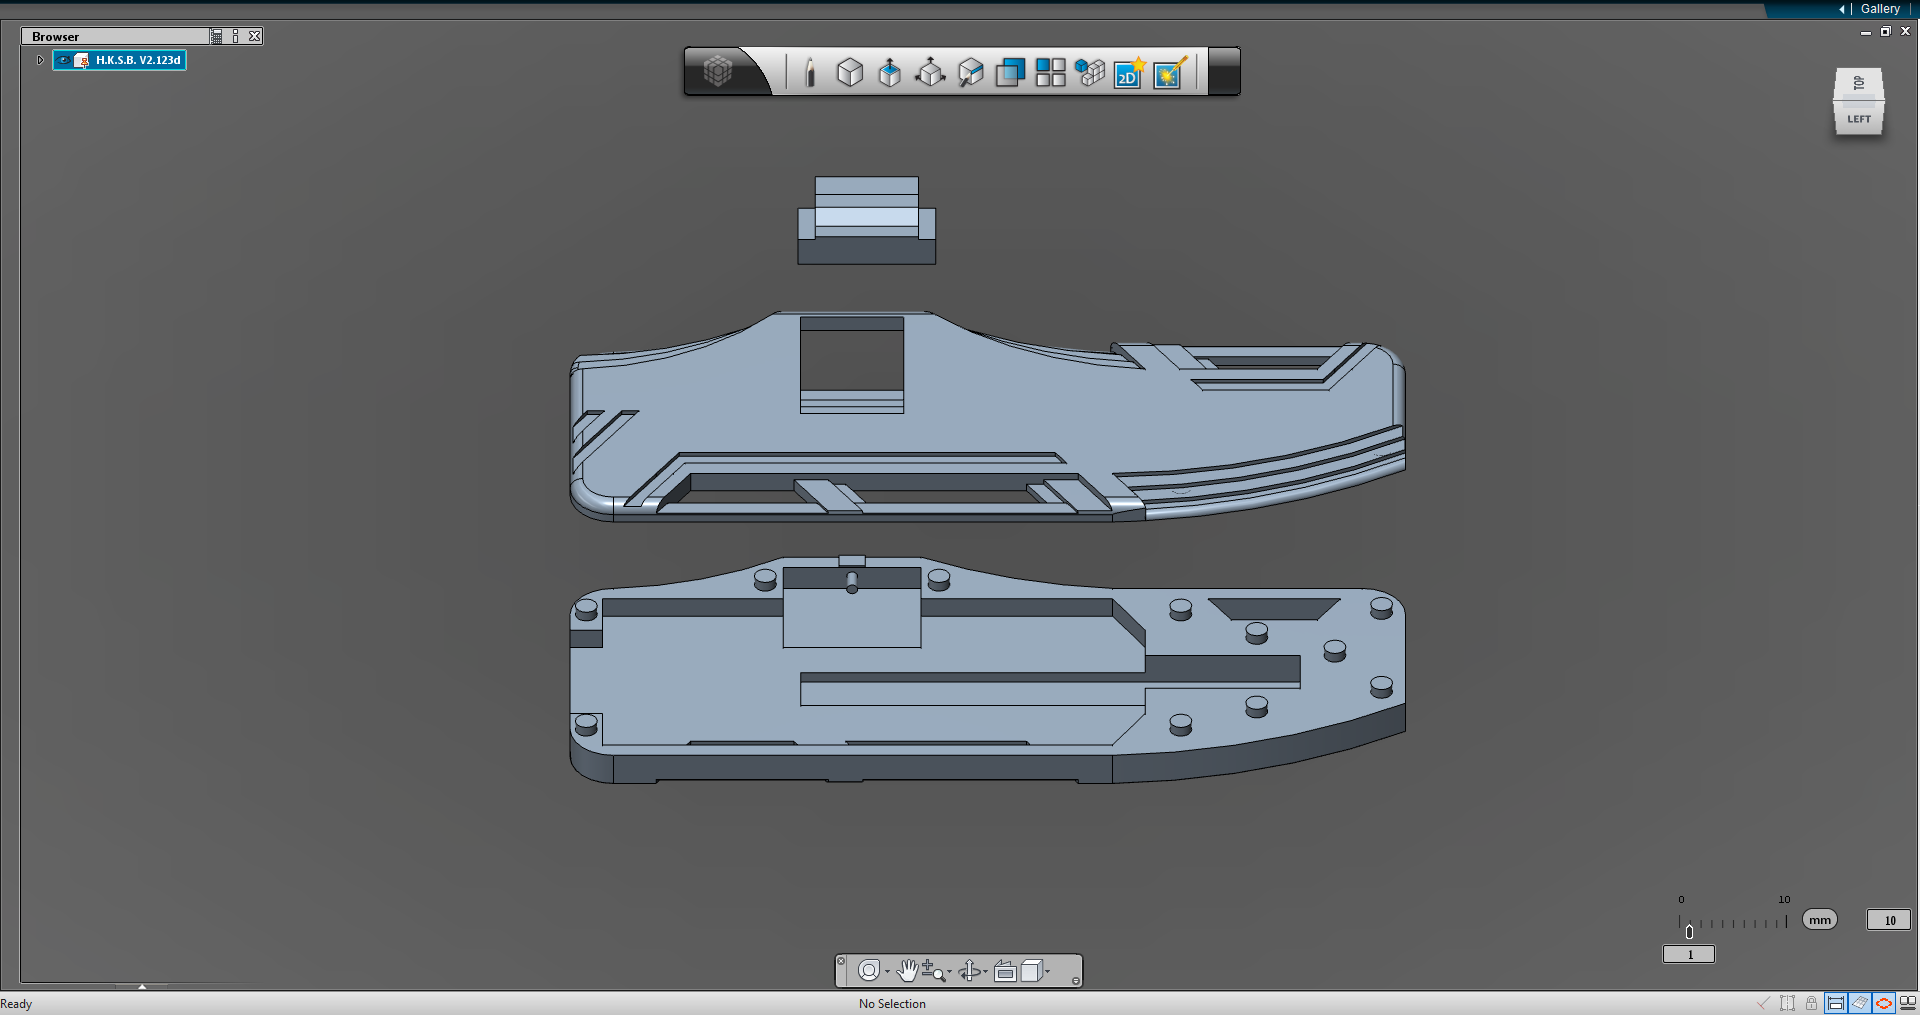
Task: Click the small top block part
Action: (x=867, y=221)
